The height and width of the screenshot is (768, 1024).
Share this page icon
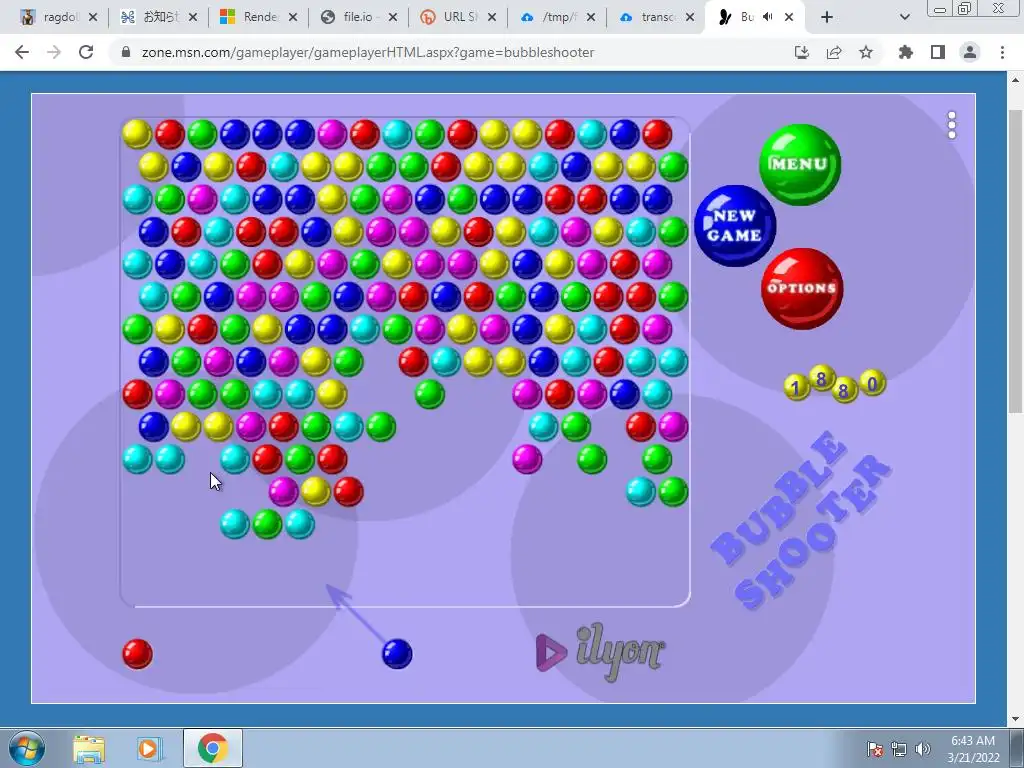click(x=834, y=52)
